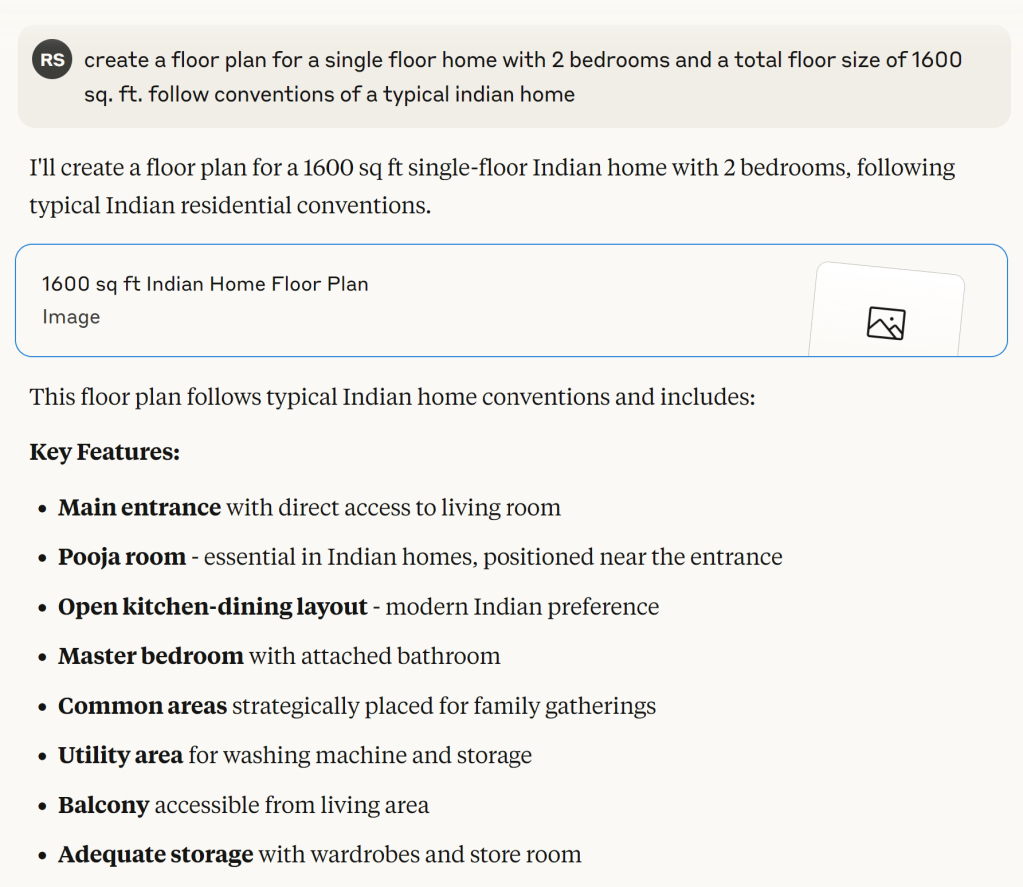1023x887 pixels.
Task: Click the bold 'Pooja room' label
Action: (x=122, y=557)
